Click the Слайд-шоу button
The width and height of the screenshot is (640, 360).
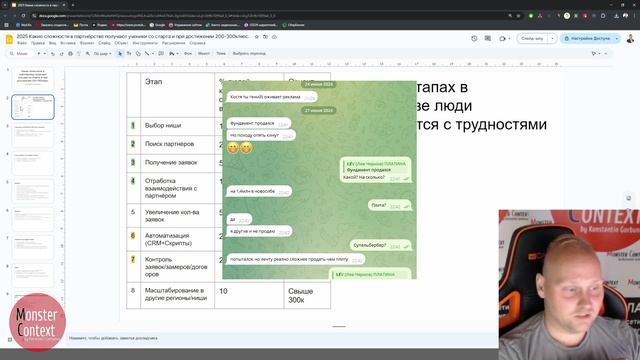[x=532, y=38]
